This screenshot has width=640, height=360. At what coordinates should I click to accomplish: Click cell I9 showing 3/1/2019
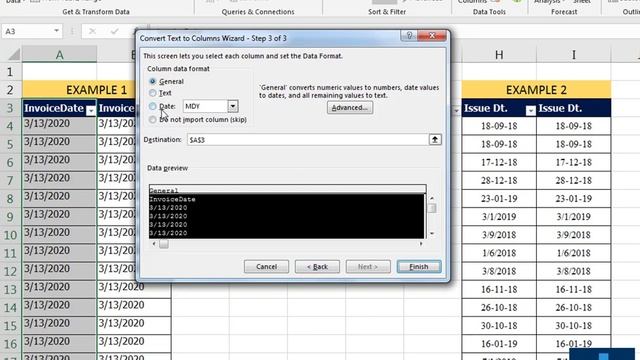coord(574,217)
